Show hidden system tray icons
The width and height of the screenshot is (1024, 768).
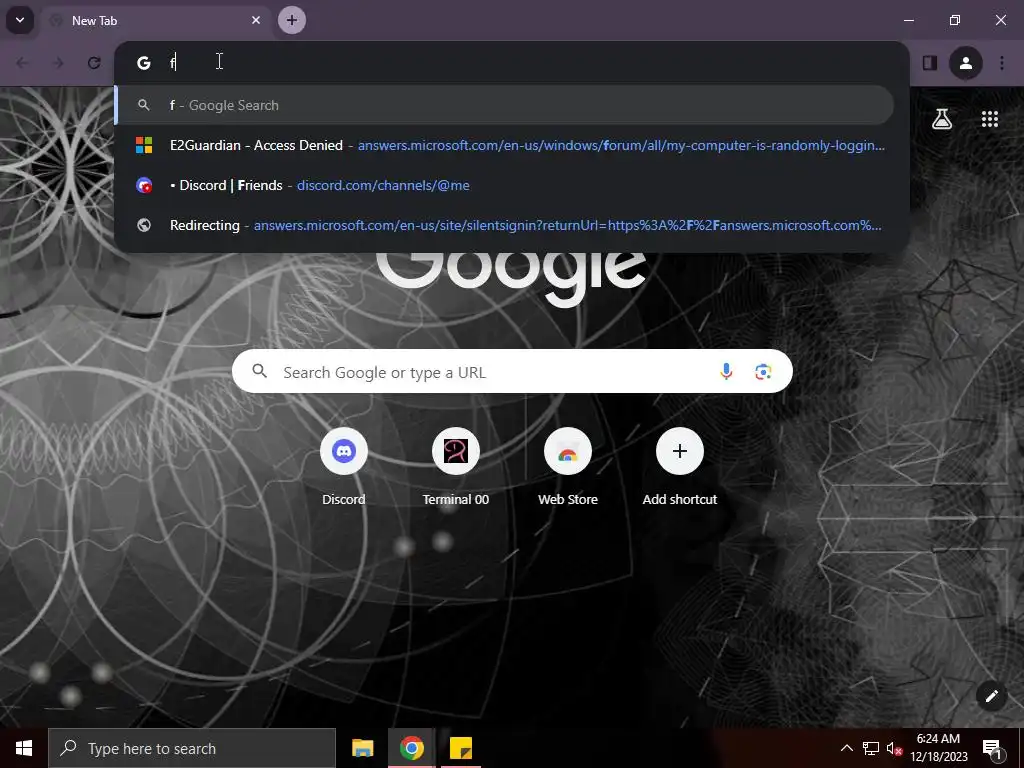point(846,748)
